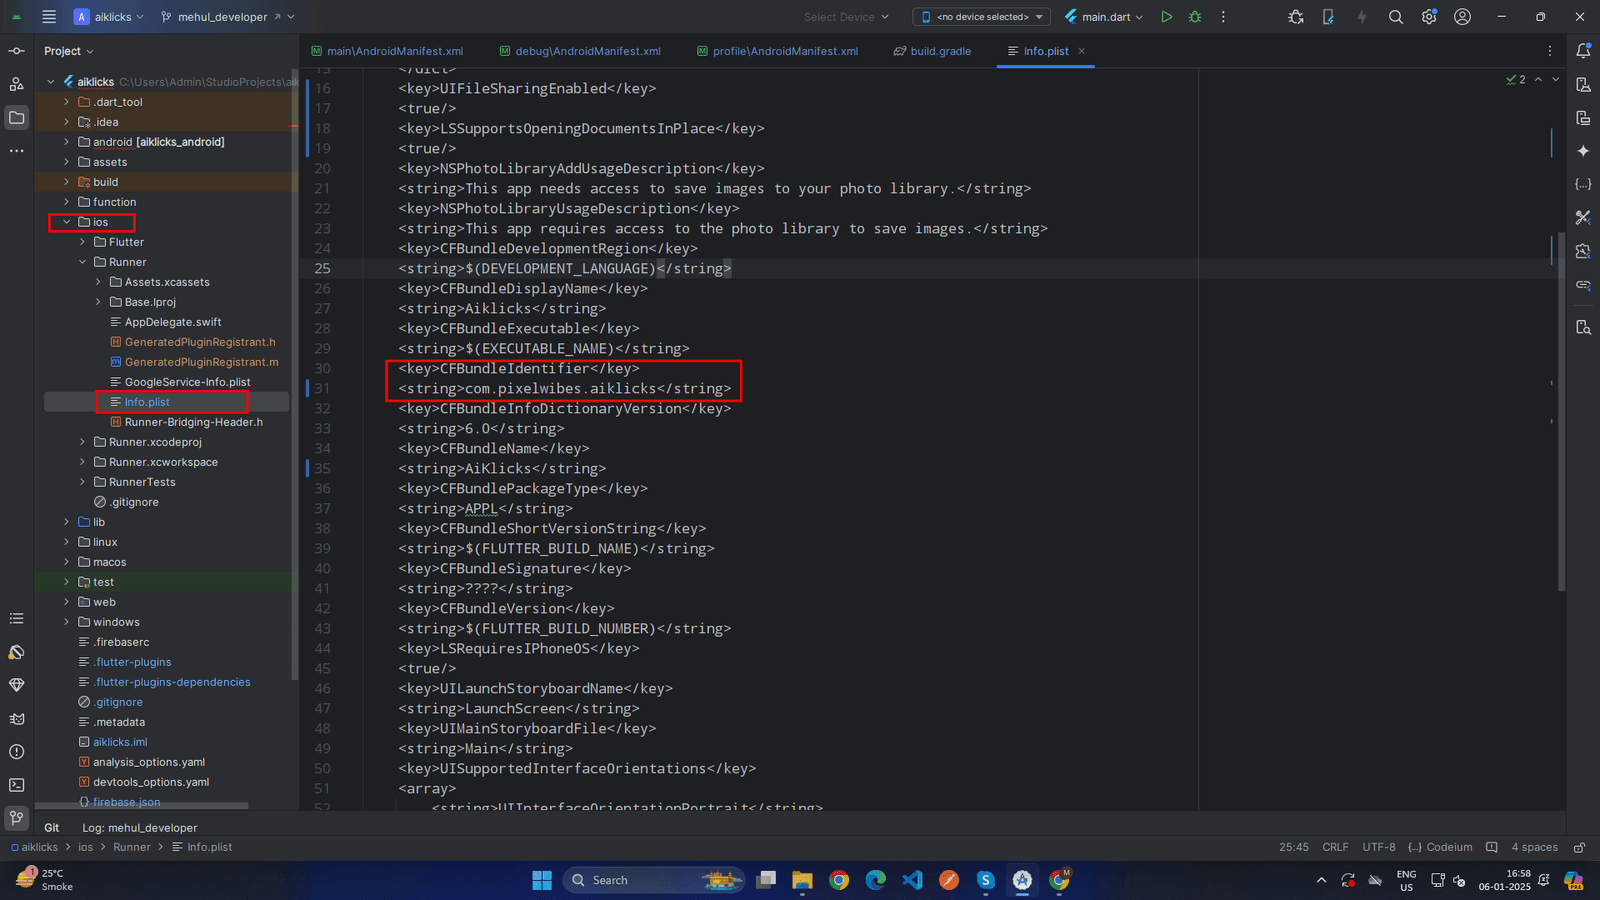Open the hamburger main menu
The image size is (1600, 900).
[49, 17]
